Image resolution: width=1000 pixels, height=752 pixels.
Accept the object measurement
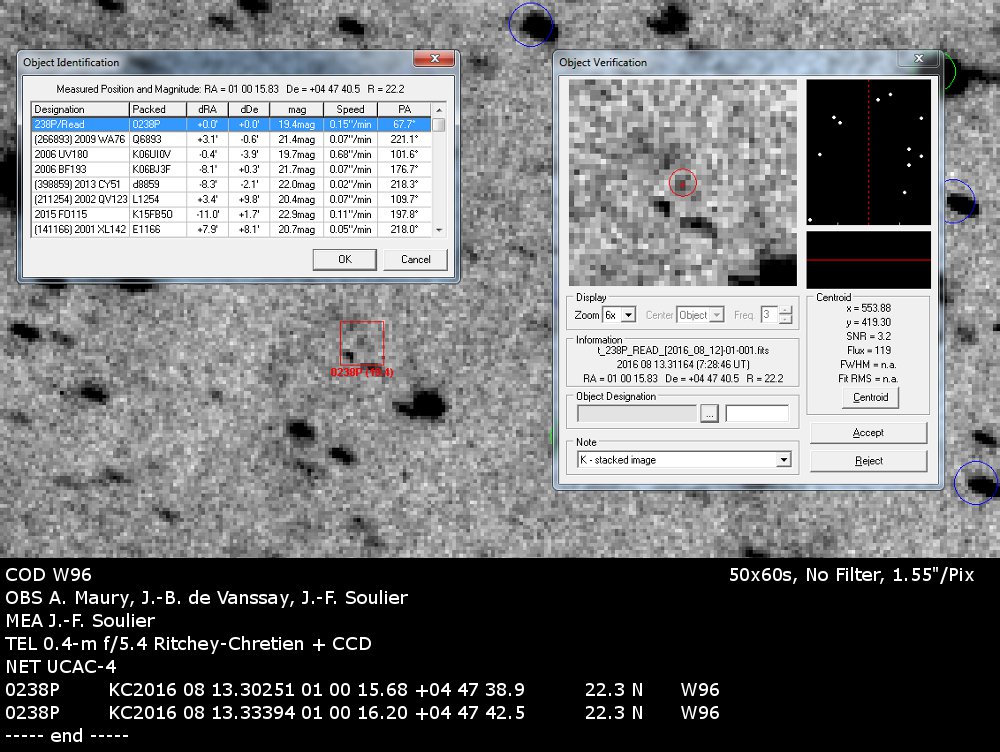point(868,433)
